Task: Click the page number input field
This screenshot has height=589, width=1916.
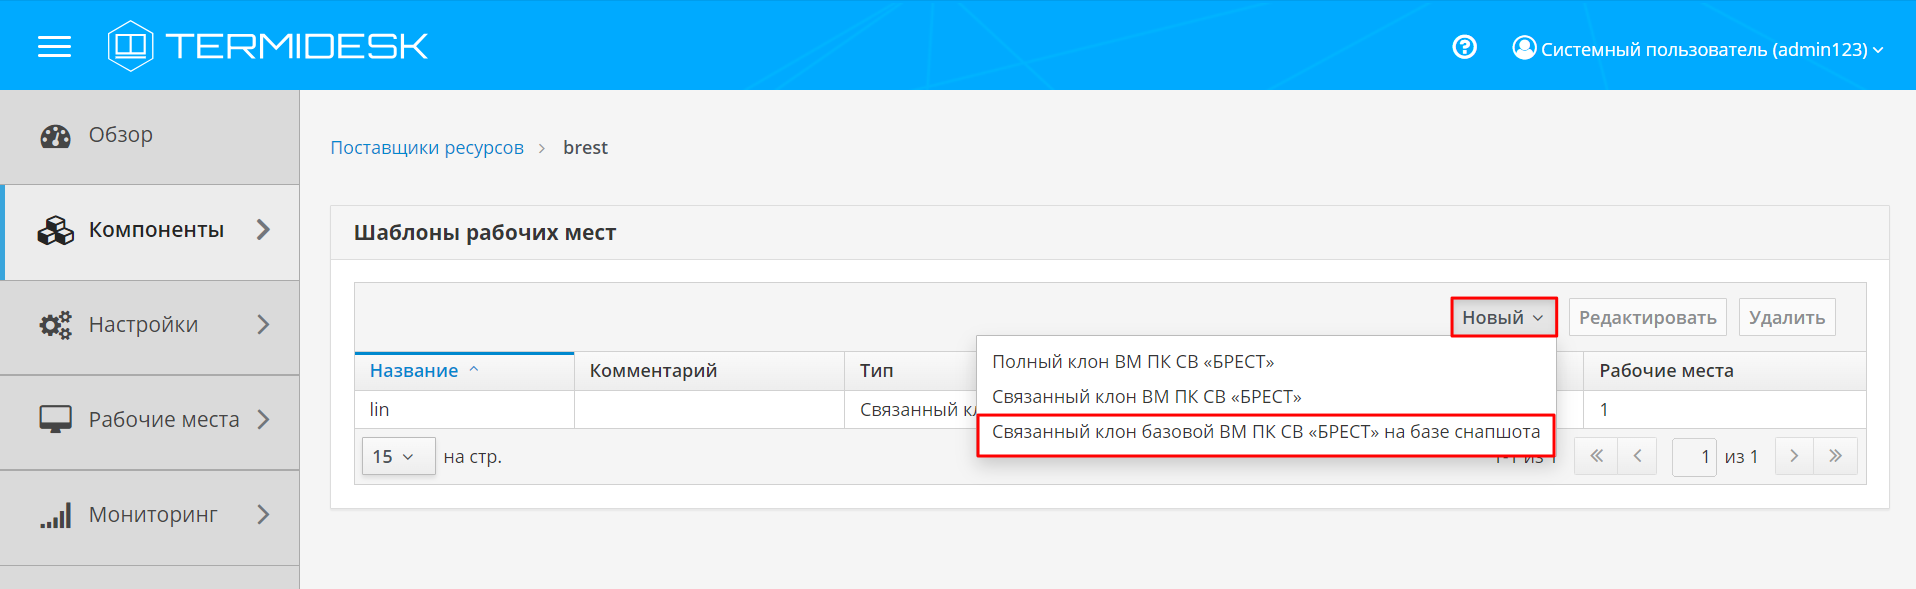Action: [1694, 457]
